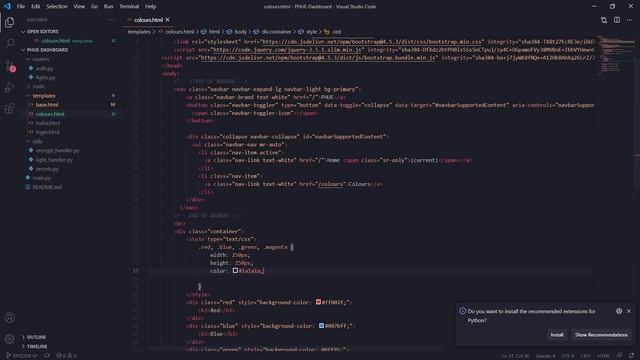This screenshot has width=640, height=360.
Task: Click Show Recommendations button
Action: coord(601,335)
